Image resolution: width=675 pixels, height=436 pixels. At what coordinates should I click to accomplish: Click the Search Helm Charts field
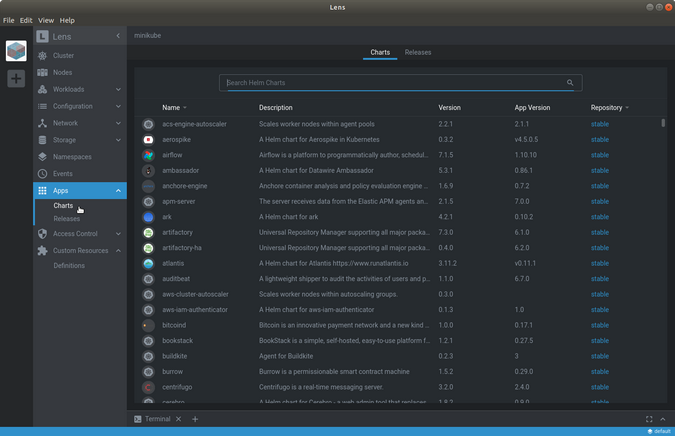click(x=390, y=83)
